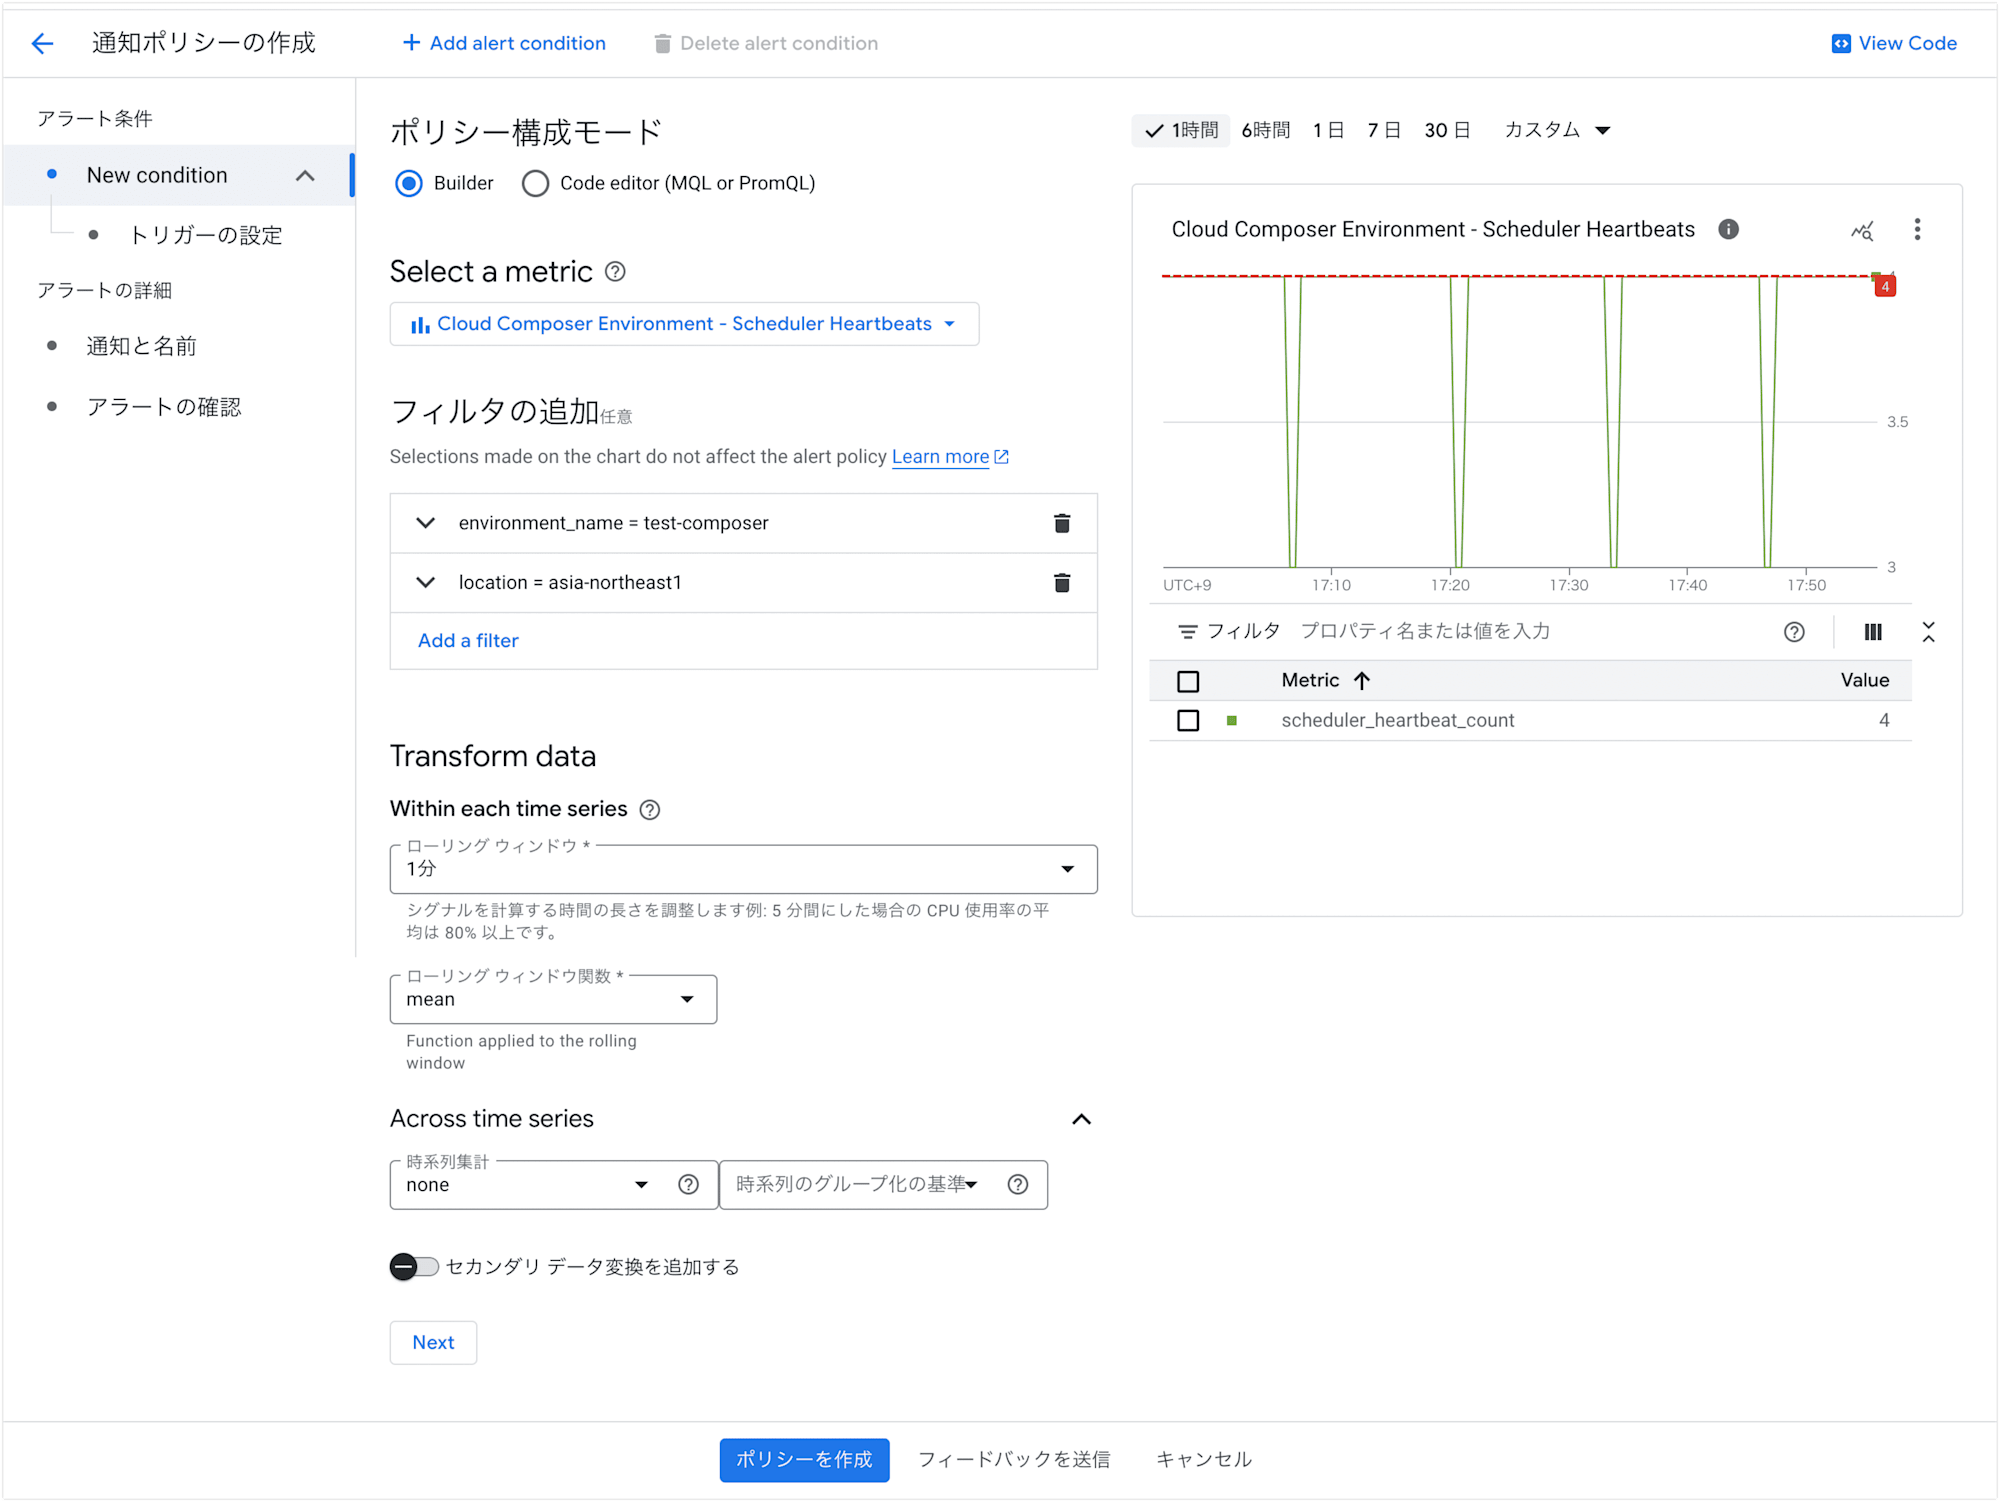2000x1502 pixels.
Task: Click the Next button
Action: 432,1343
